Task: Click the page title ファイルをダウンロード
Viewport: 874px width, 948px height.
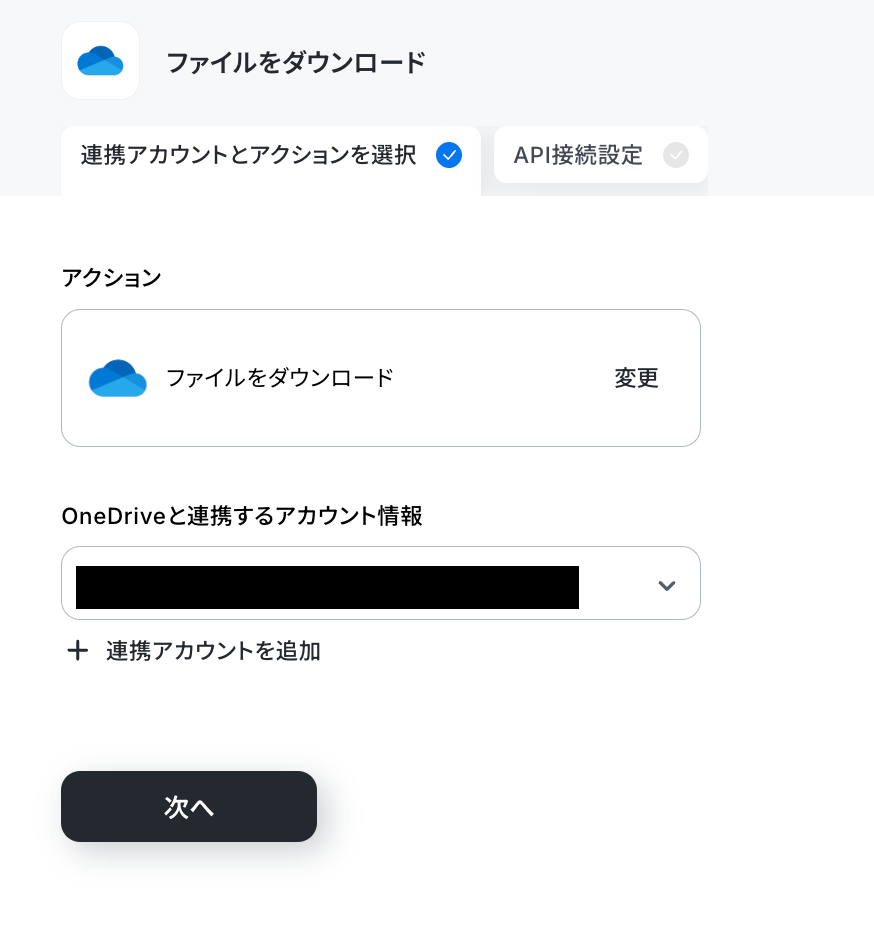Action: [x=296, y=63]
